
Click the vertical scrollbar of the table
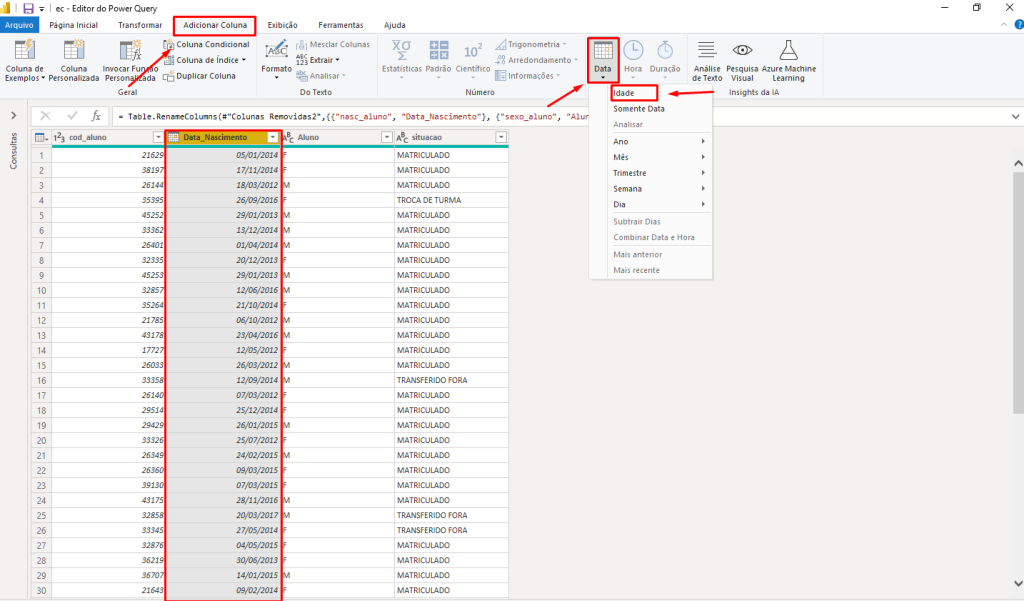(1018, 300)
